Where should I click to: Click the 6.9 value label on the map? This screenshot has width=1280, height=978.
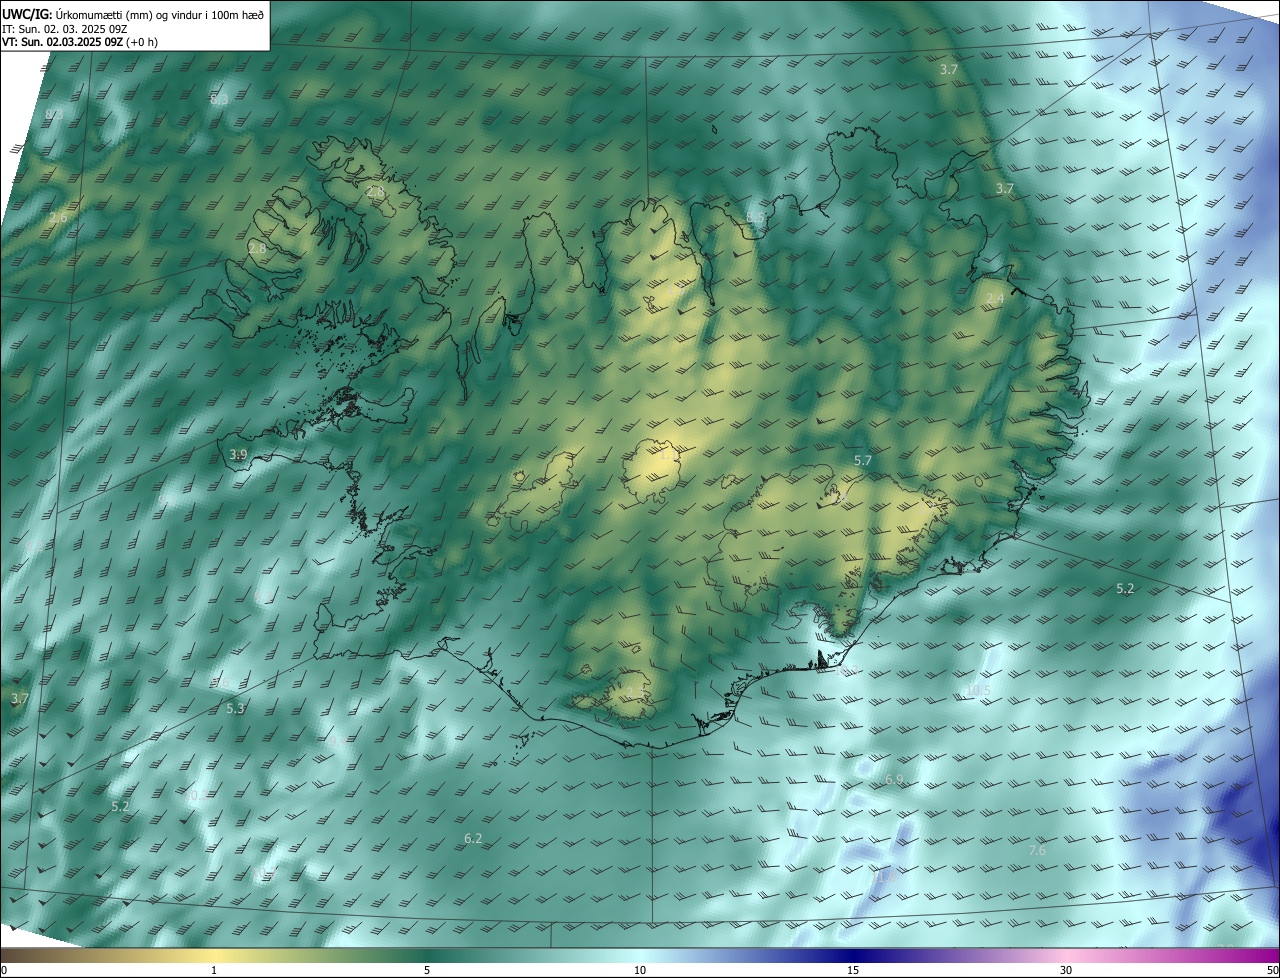coord(894,779)
